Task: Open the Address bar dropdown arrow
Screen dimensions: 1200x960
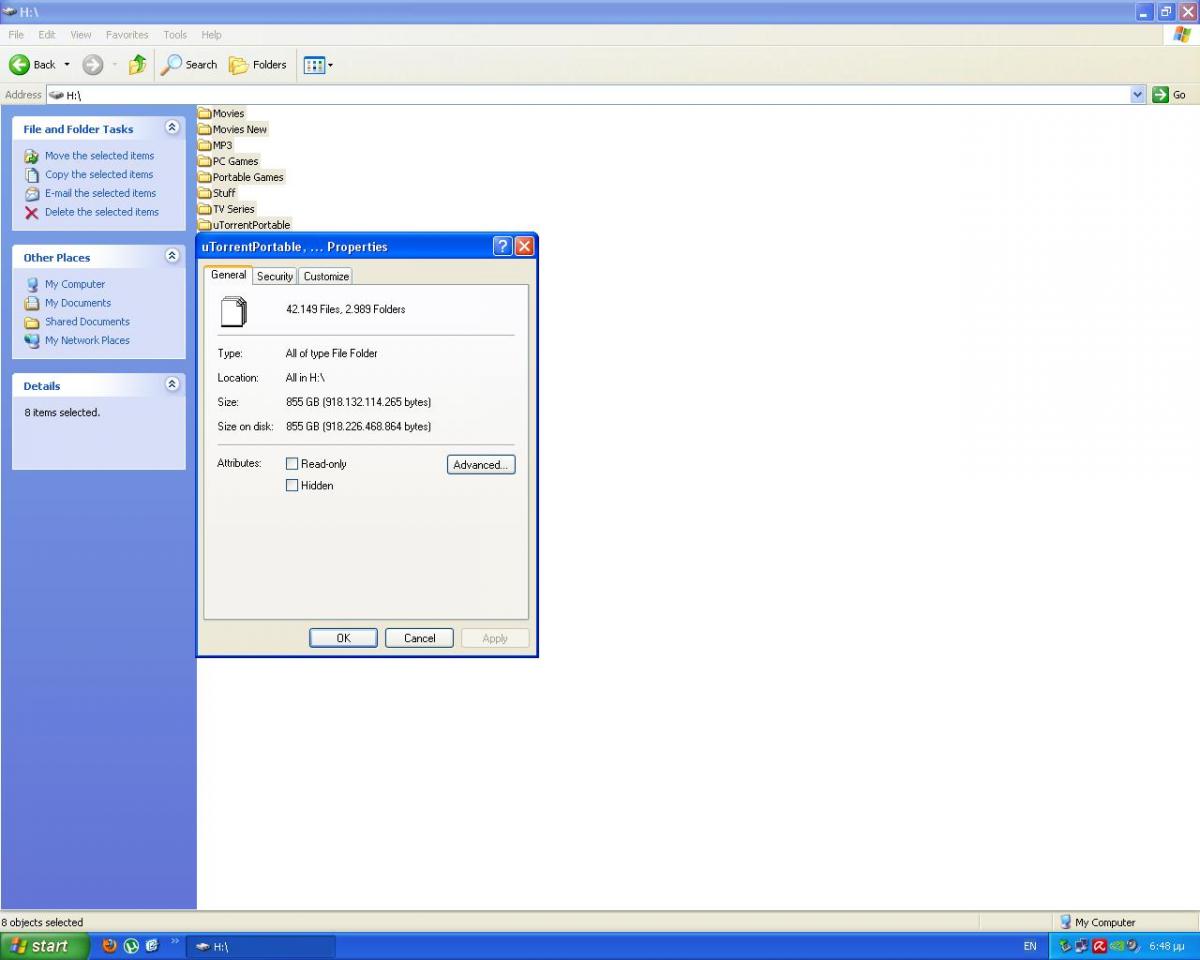Action: 1138,95
